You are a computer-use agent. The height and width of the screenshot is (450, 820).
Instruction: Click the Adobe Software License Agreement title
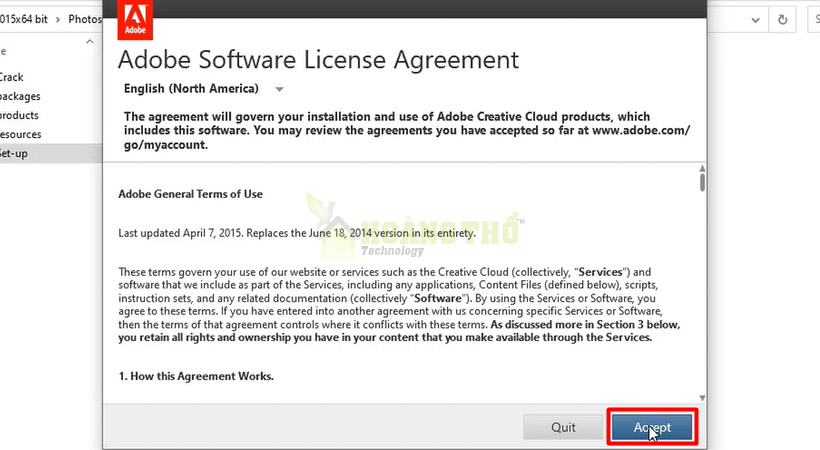coord(318,60)
